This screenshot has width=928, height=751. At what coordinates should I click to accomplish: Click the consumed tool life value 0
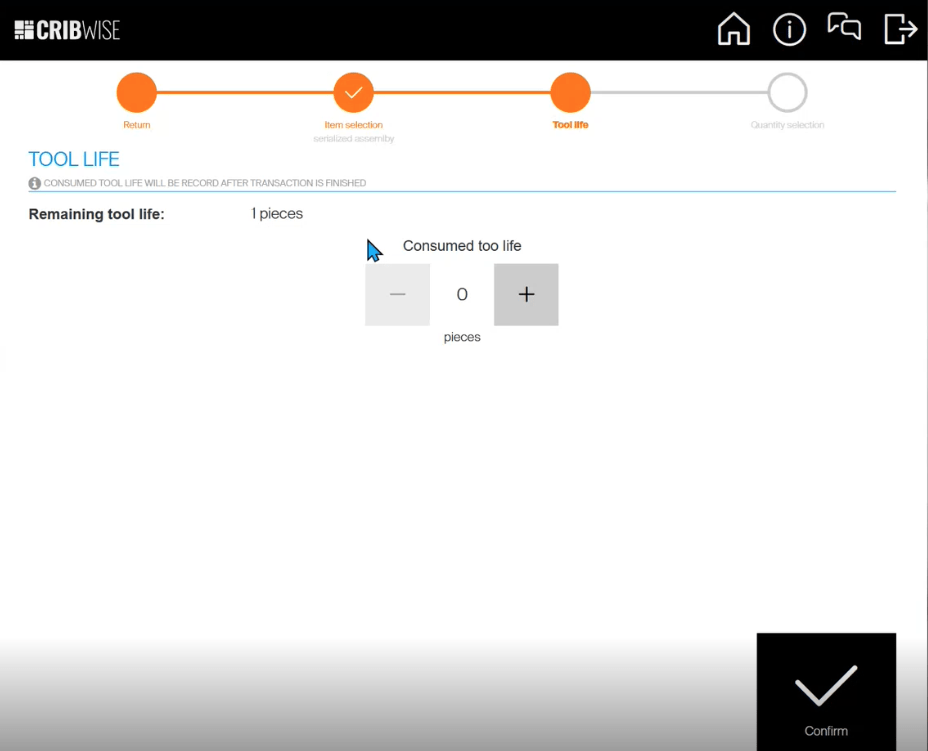click(x=462, y=295)
